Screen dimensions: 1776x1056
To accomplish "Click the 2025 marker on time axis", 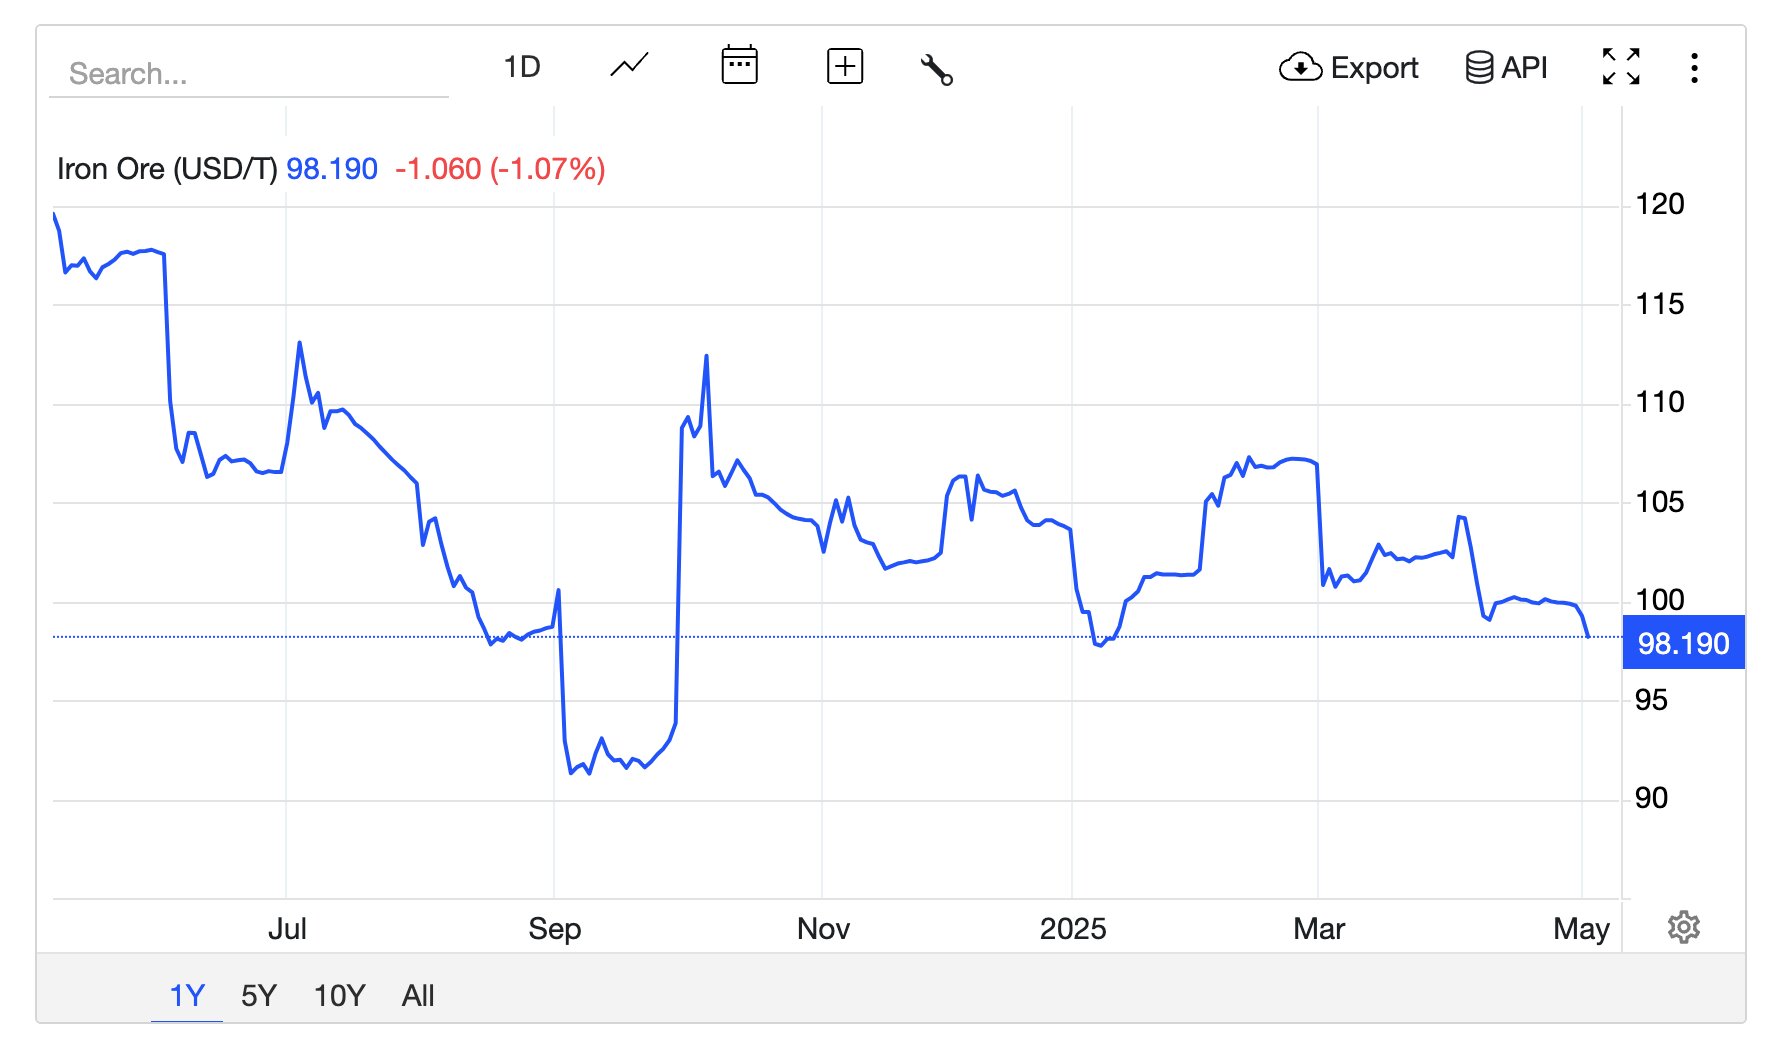I will coord(1072,929).
